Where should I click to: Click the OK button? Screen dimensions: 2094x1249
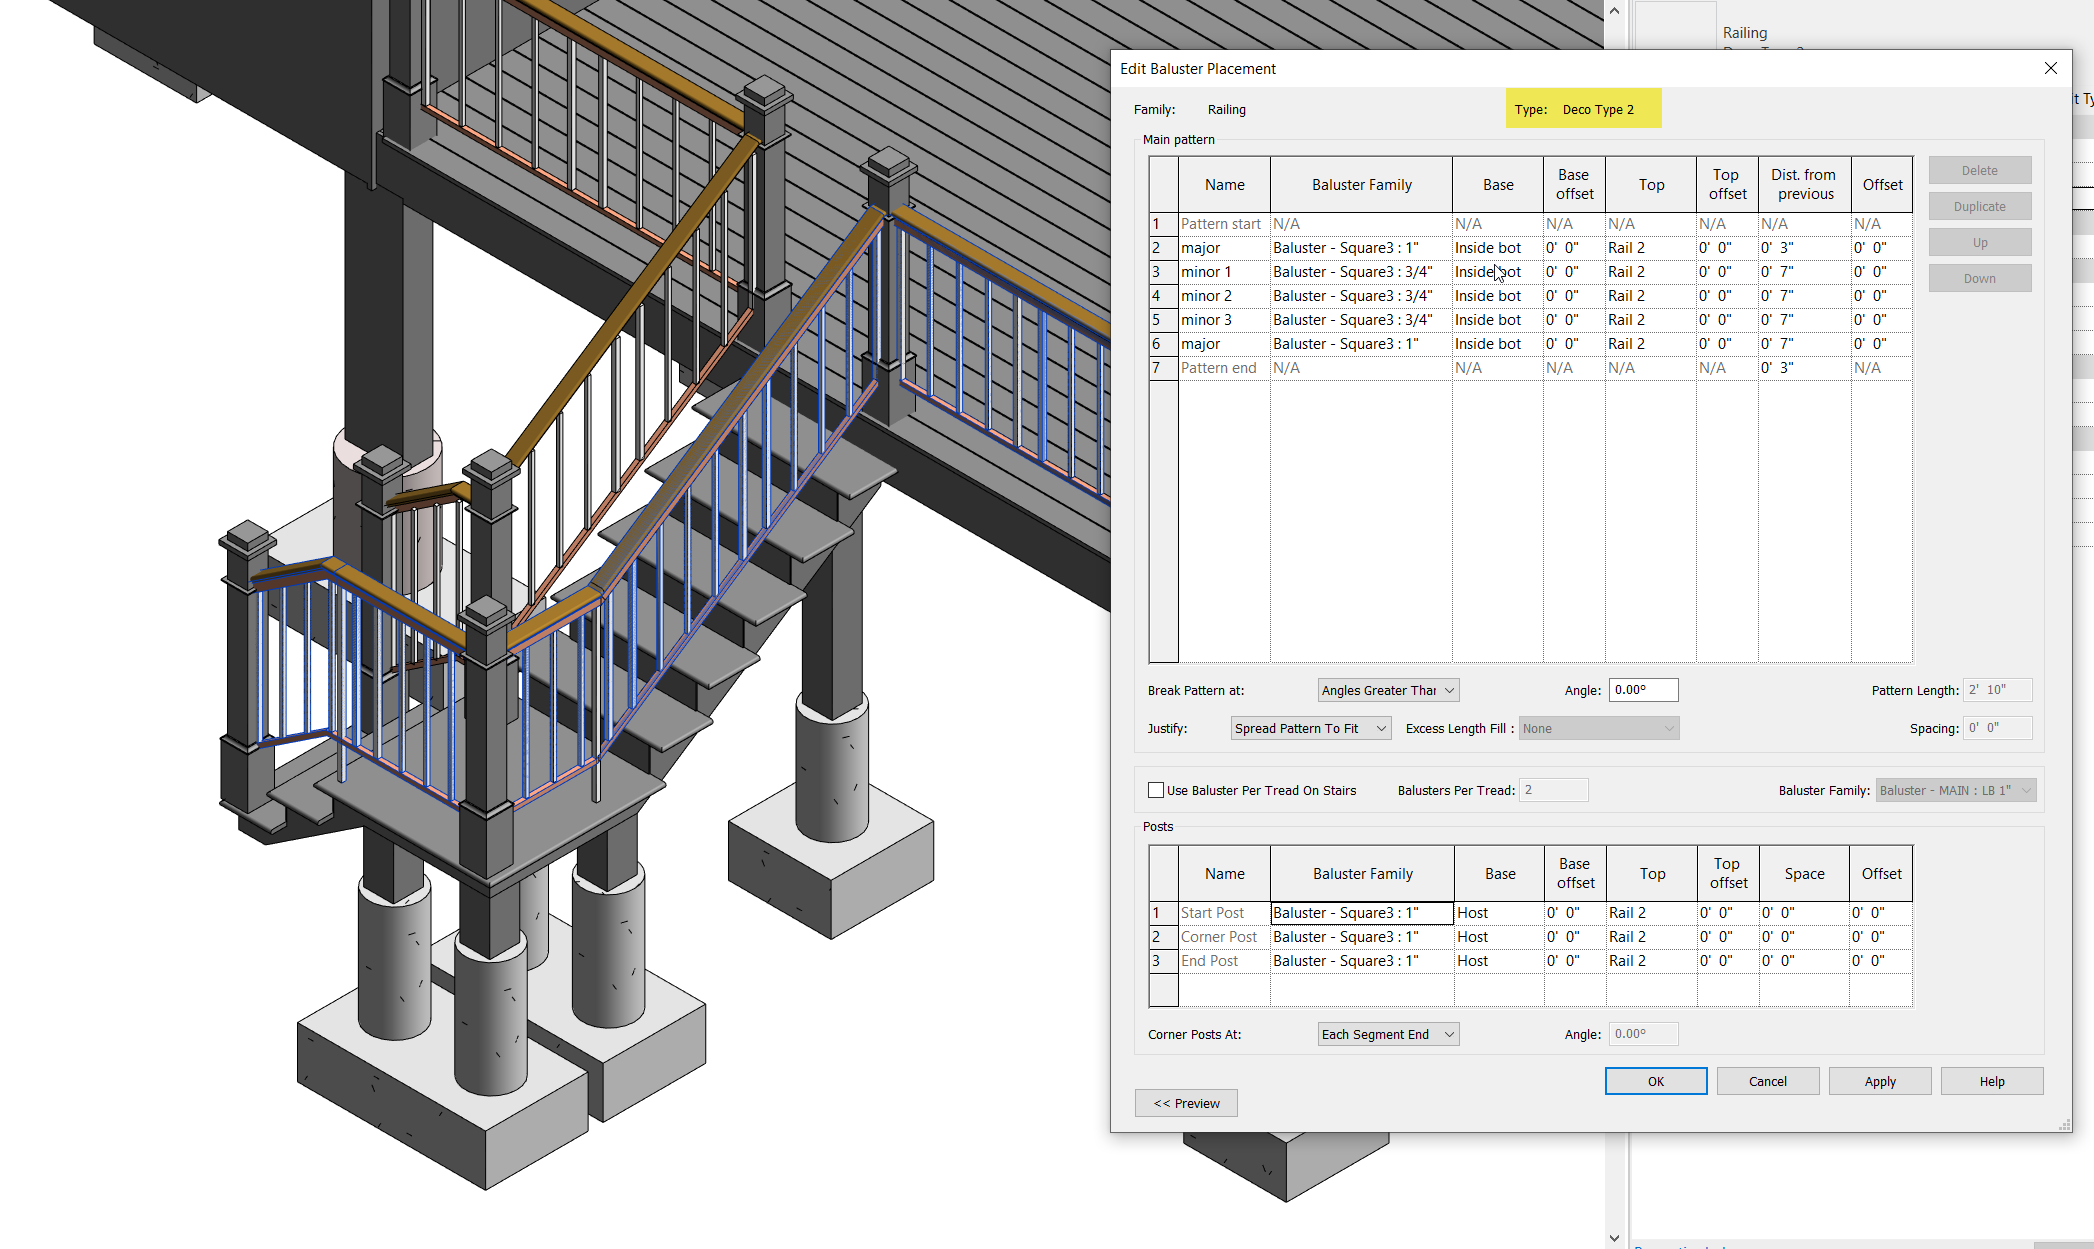click(1655, 1081)
